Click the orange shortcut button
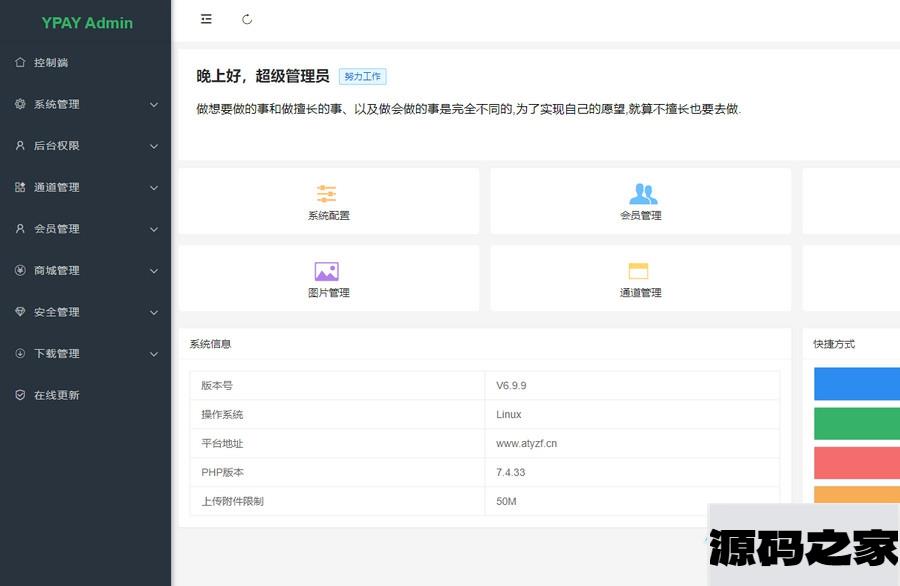This screenshot has height=586, width=900. 857,495
